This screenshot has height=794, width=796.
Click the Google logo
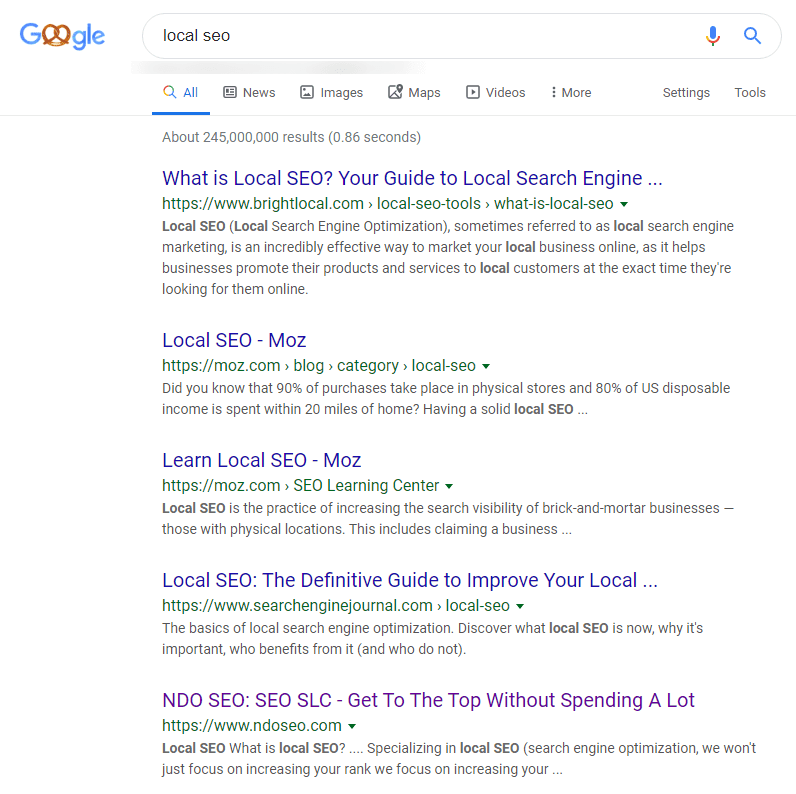[62, 36]
